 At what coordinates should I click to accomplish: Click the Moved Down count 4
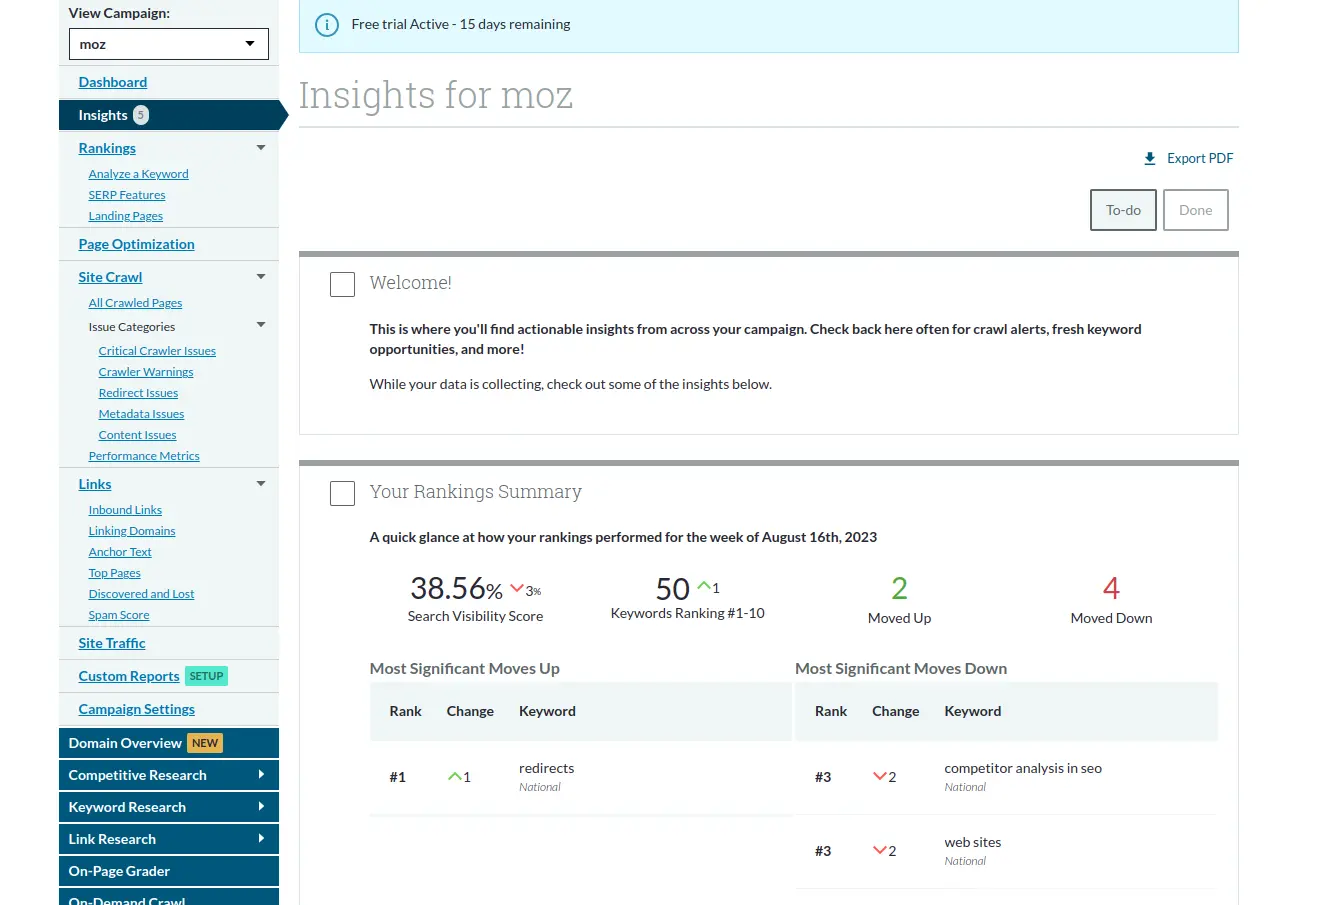click(1111, 588)
